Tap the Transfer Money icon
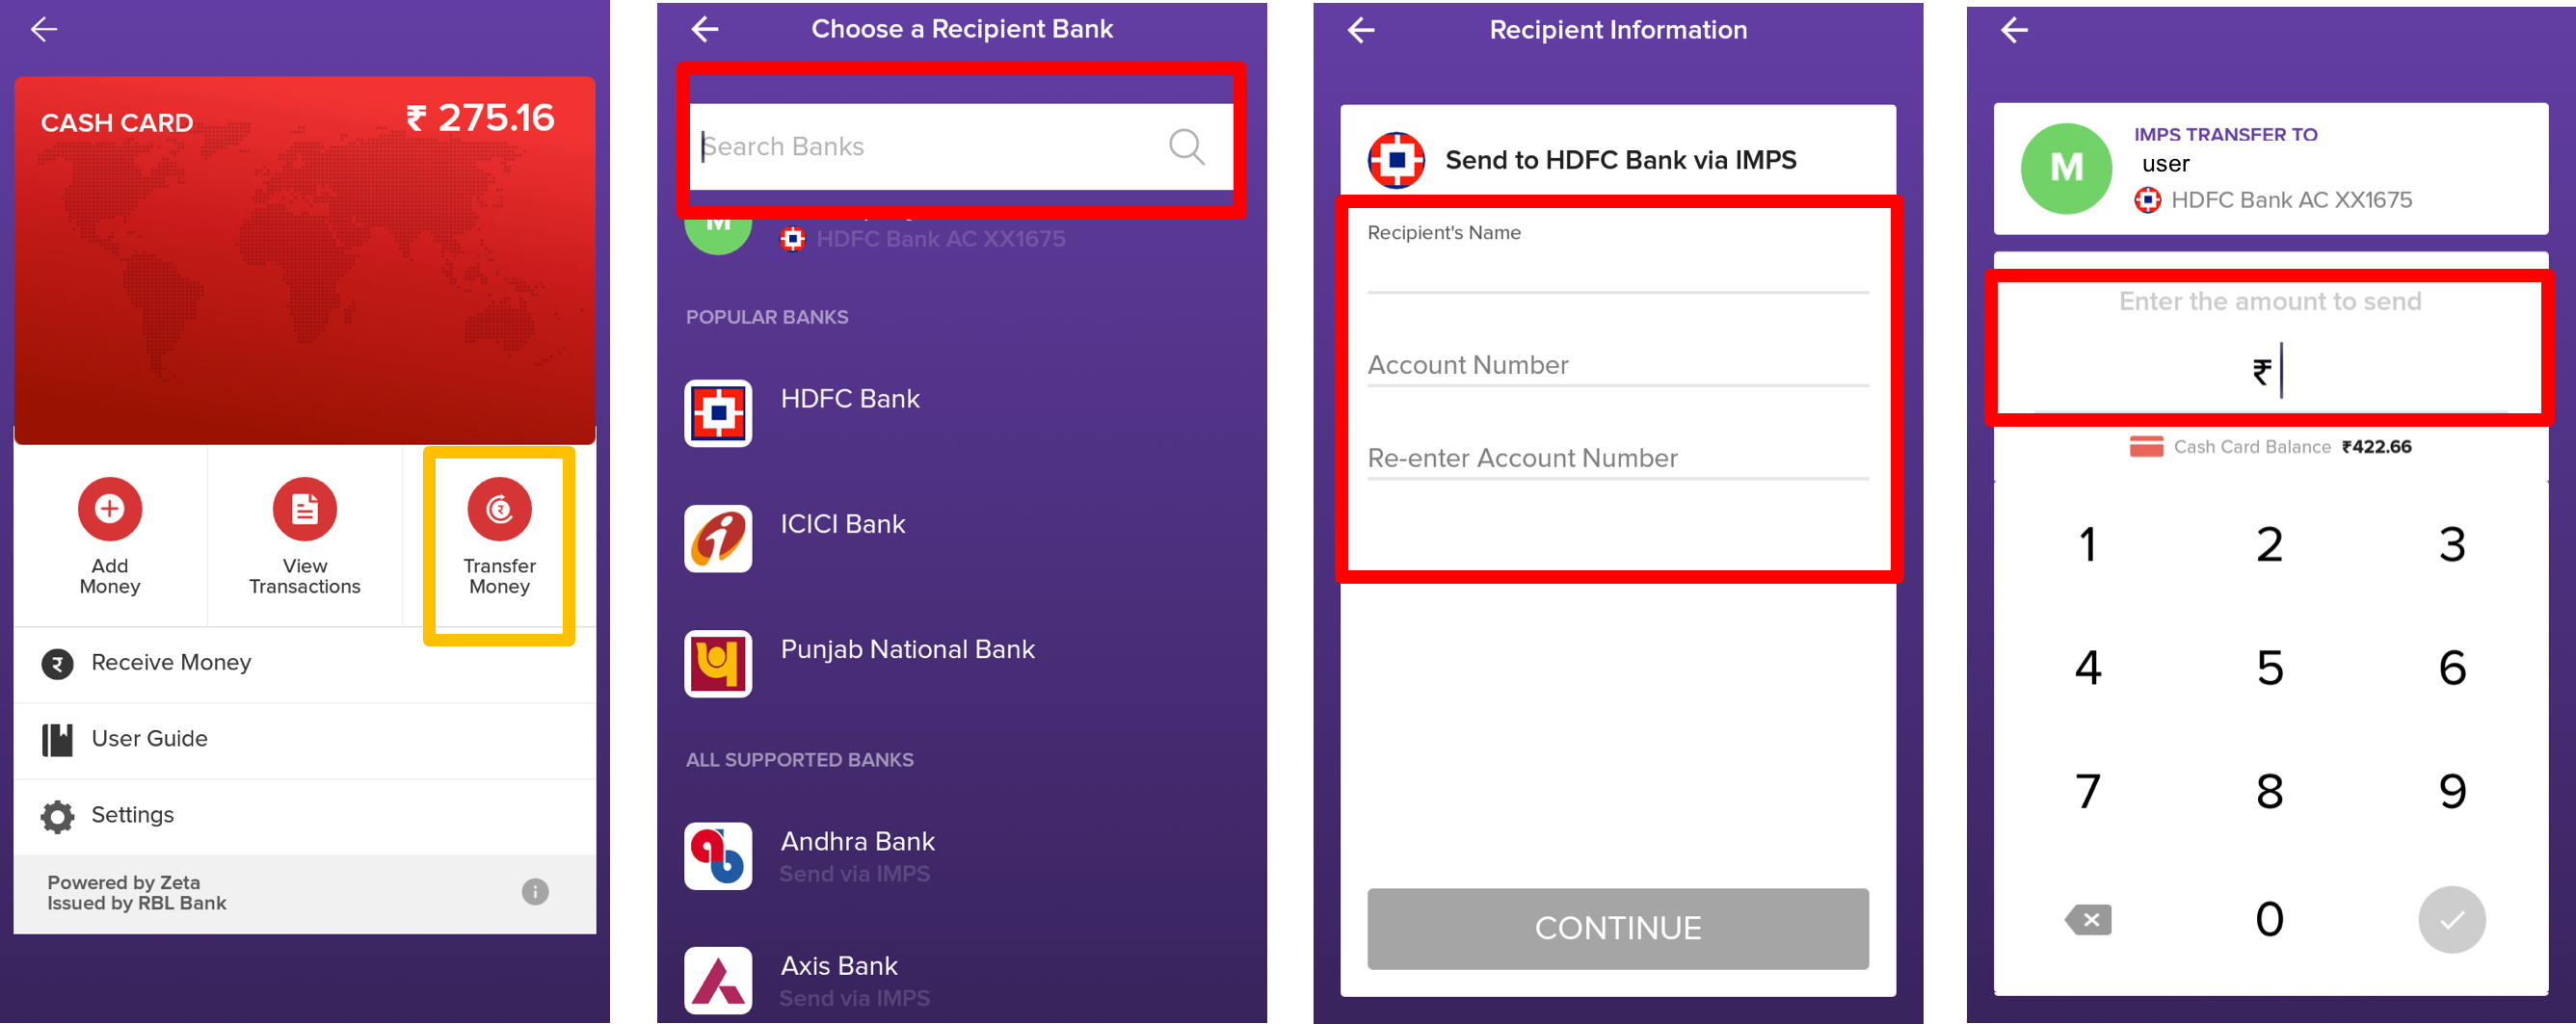Viewport: 2576px width, 1024px height. [x=499, y=509]
